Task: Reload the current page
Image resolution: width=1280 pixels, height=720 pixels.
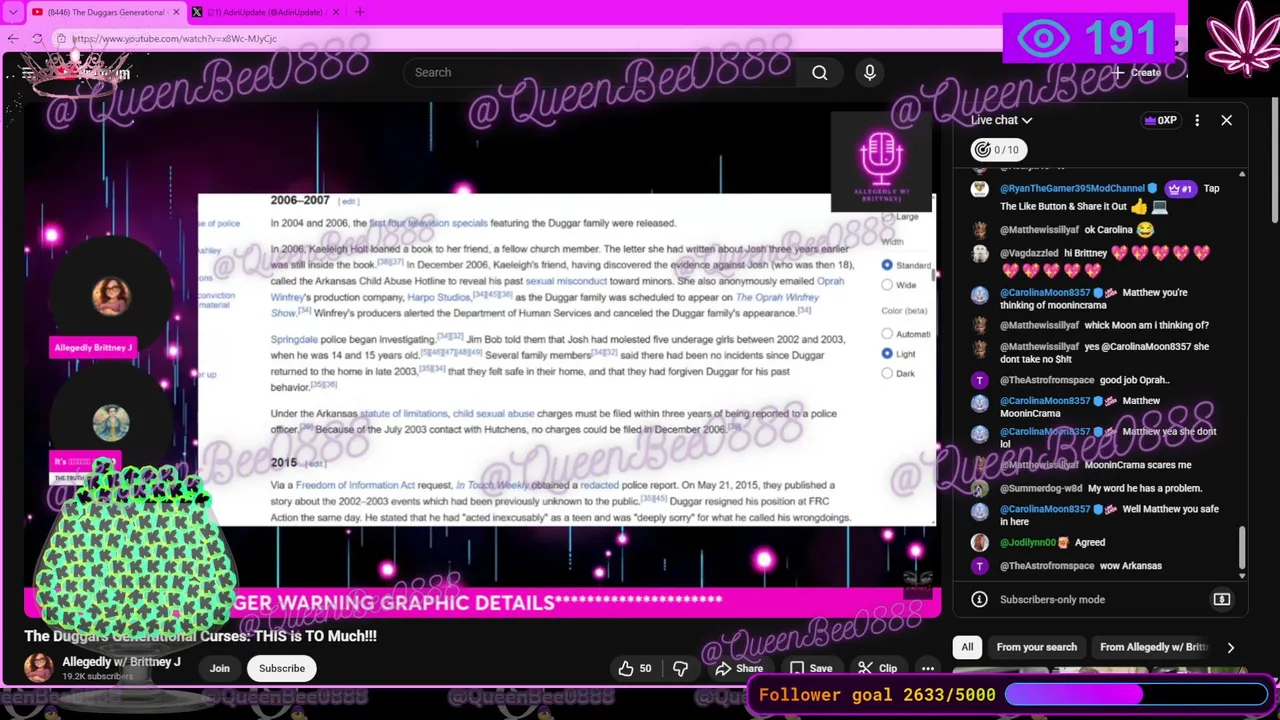Action: click(x=37, y=38)
